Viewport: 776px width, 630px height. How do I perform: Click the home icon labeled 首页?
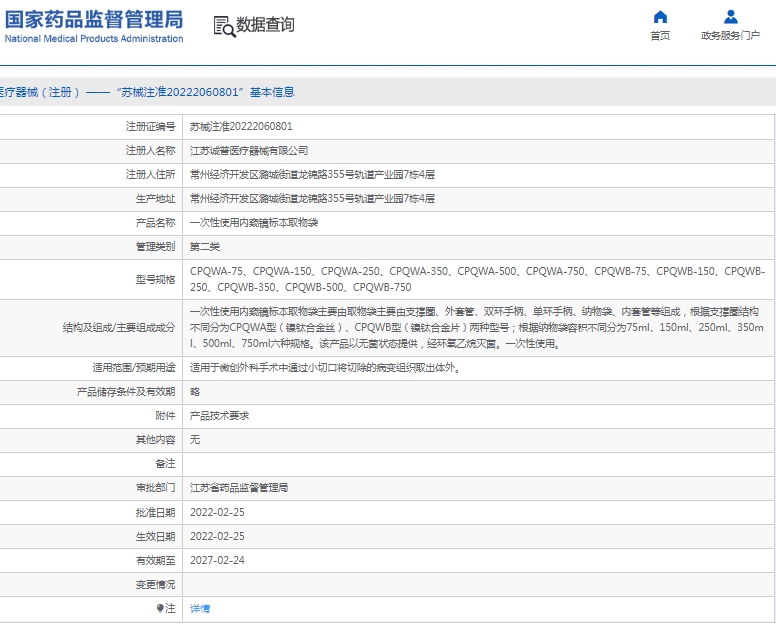660,17
